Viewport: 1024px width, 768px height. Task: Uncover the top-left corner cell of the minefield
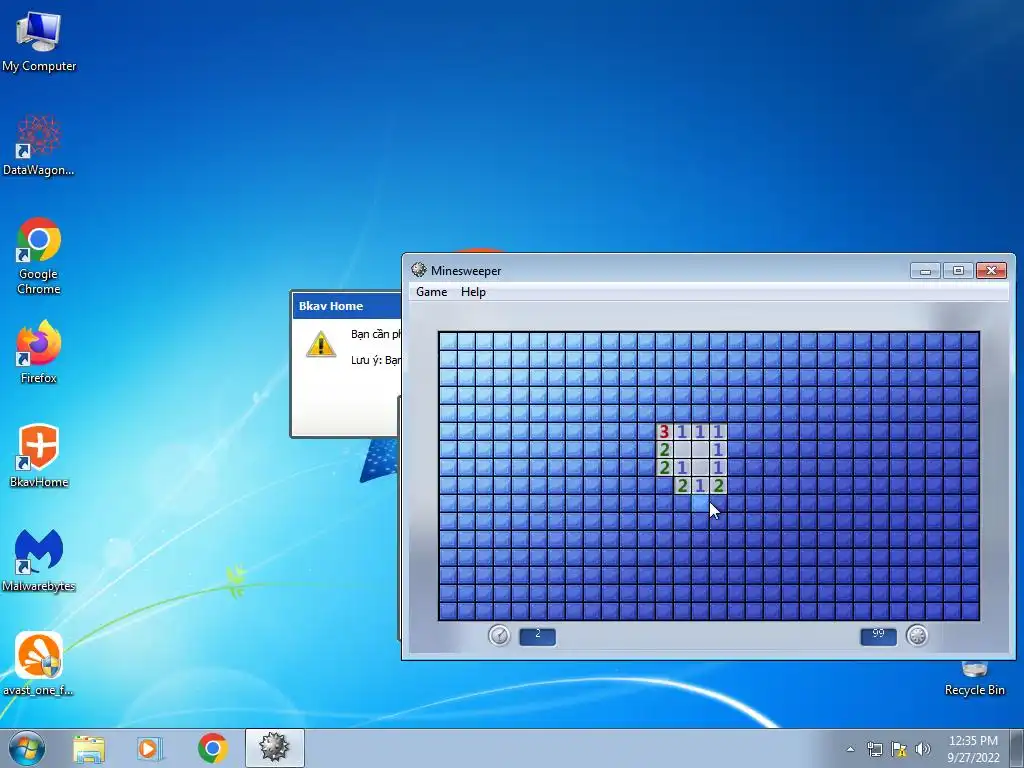click(448, 341)
